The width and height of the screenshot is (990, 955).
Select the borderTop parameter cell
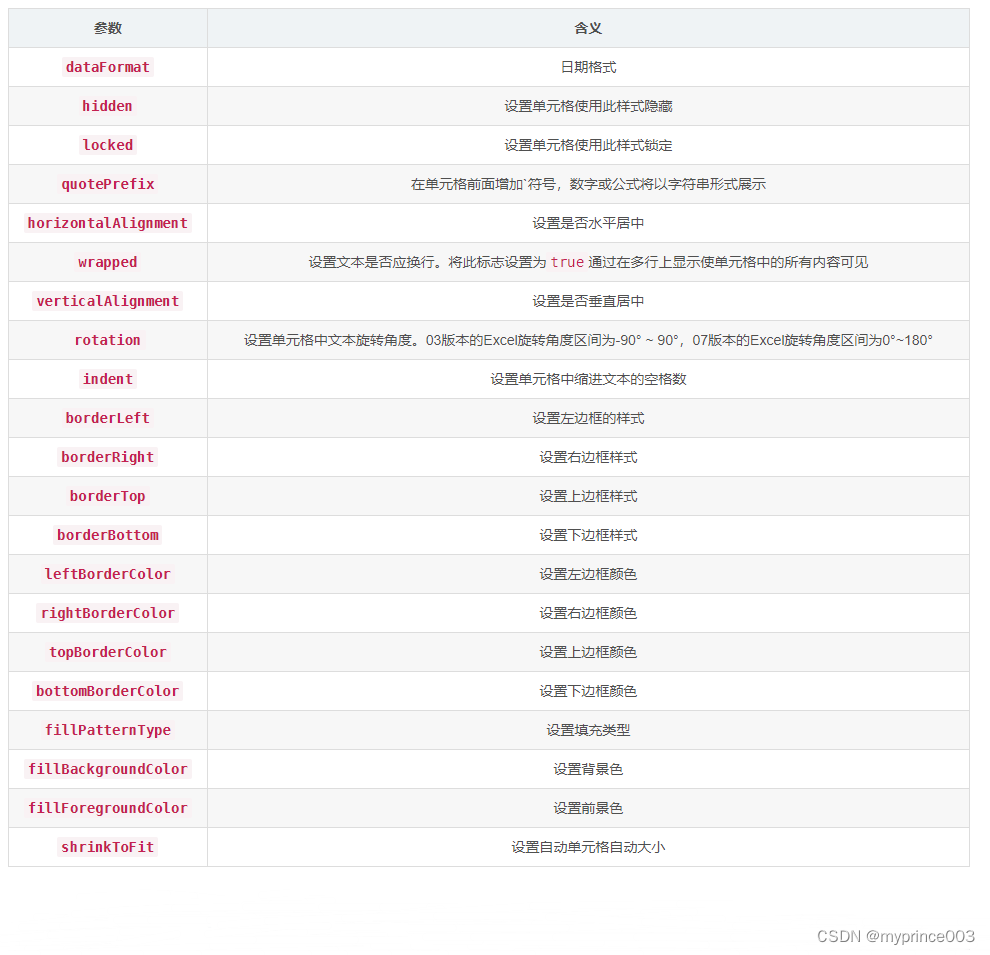coord(107,496)
